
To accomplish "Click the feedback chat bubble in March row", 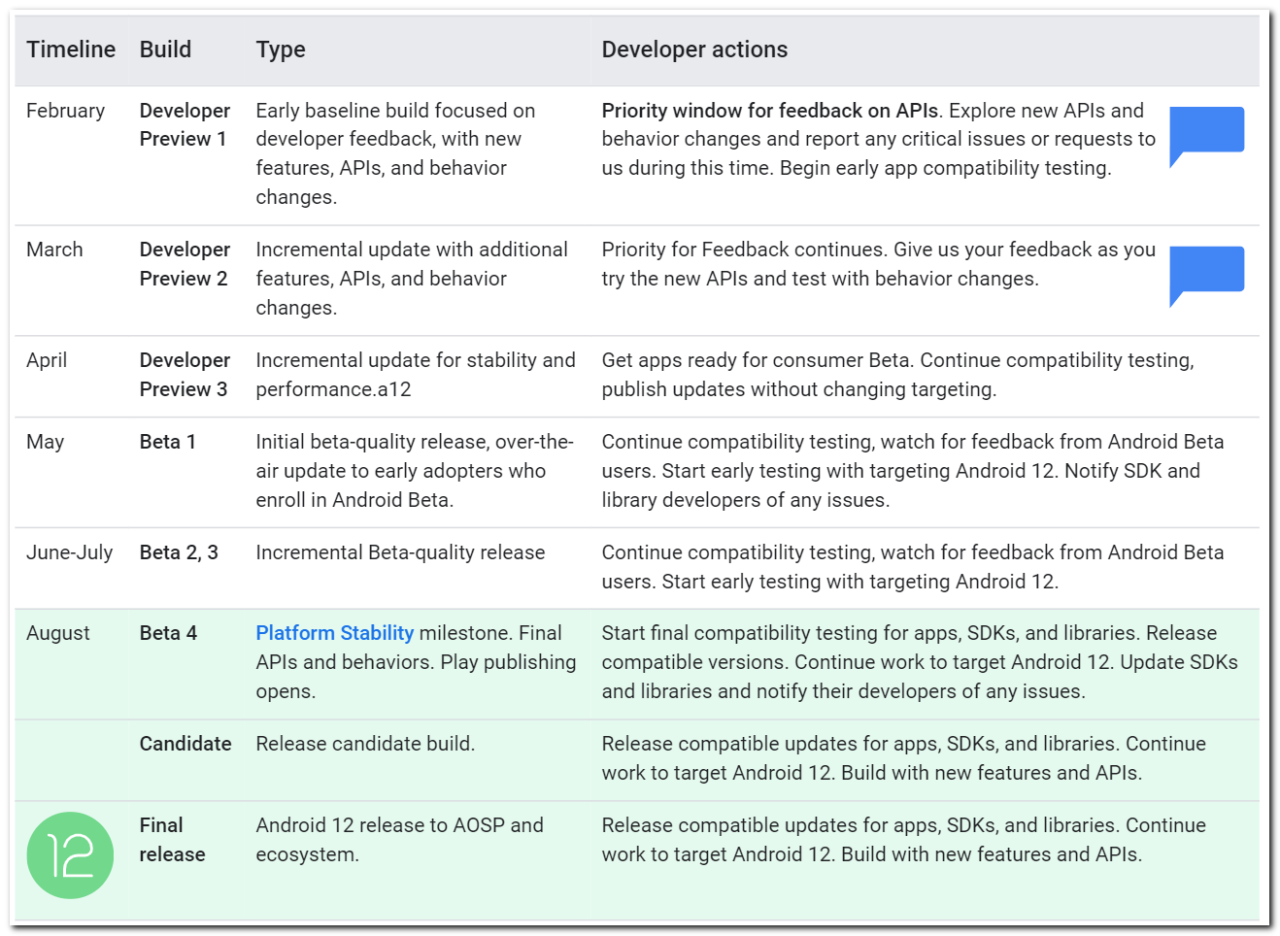I will coord(1207,275).
